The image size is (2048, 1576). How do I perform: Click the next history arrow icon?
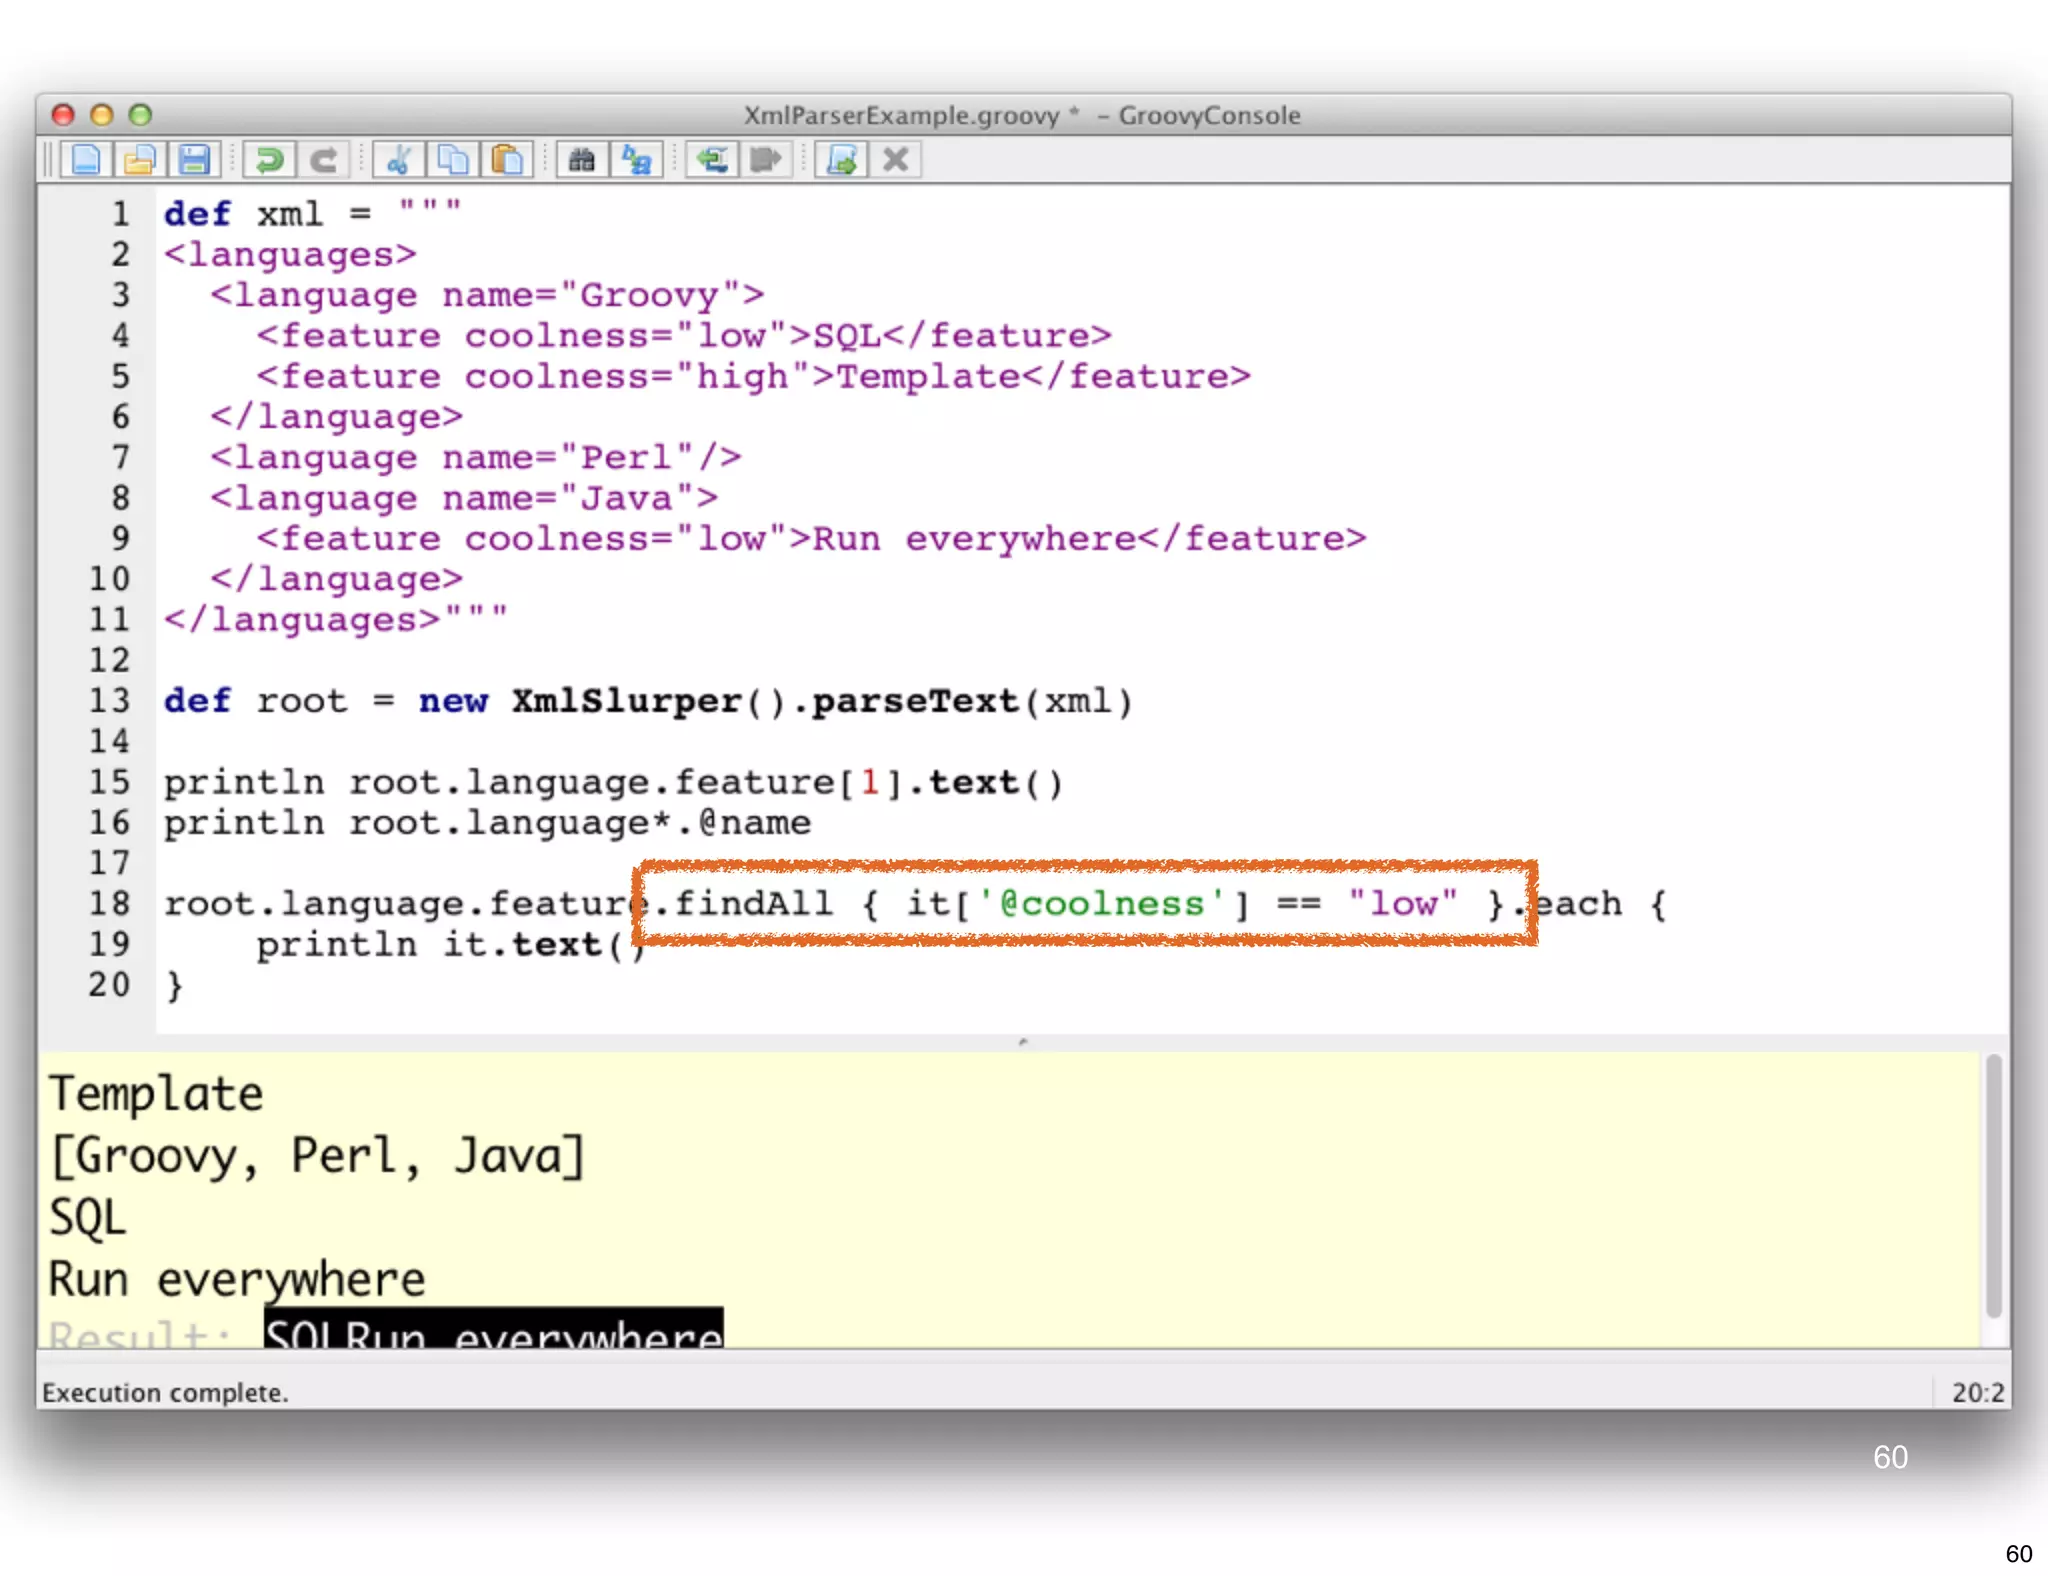(766, 160)
